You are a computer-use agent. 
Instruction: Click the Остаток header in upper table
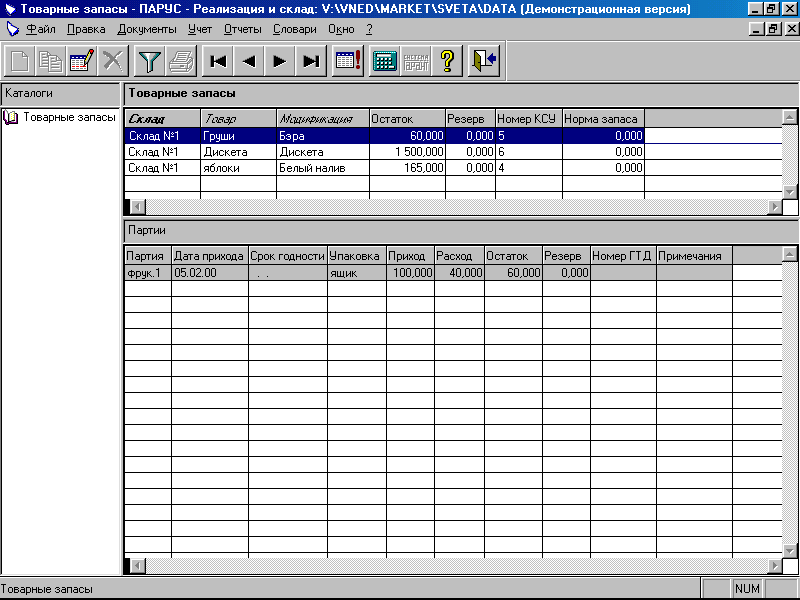[x=407, y=119]
